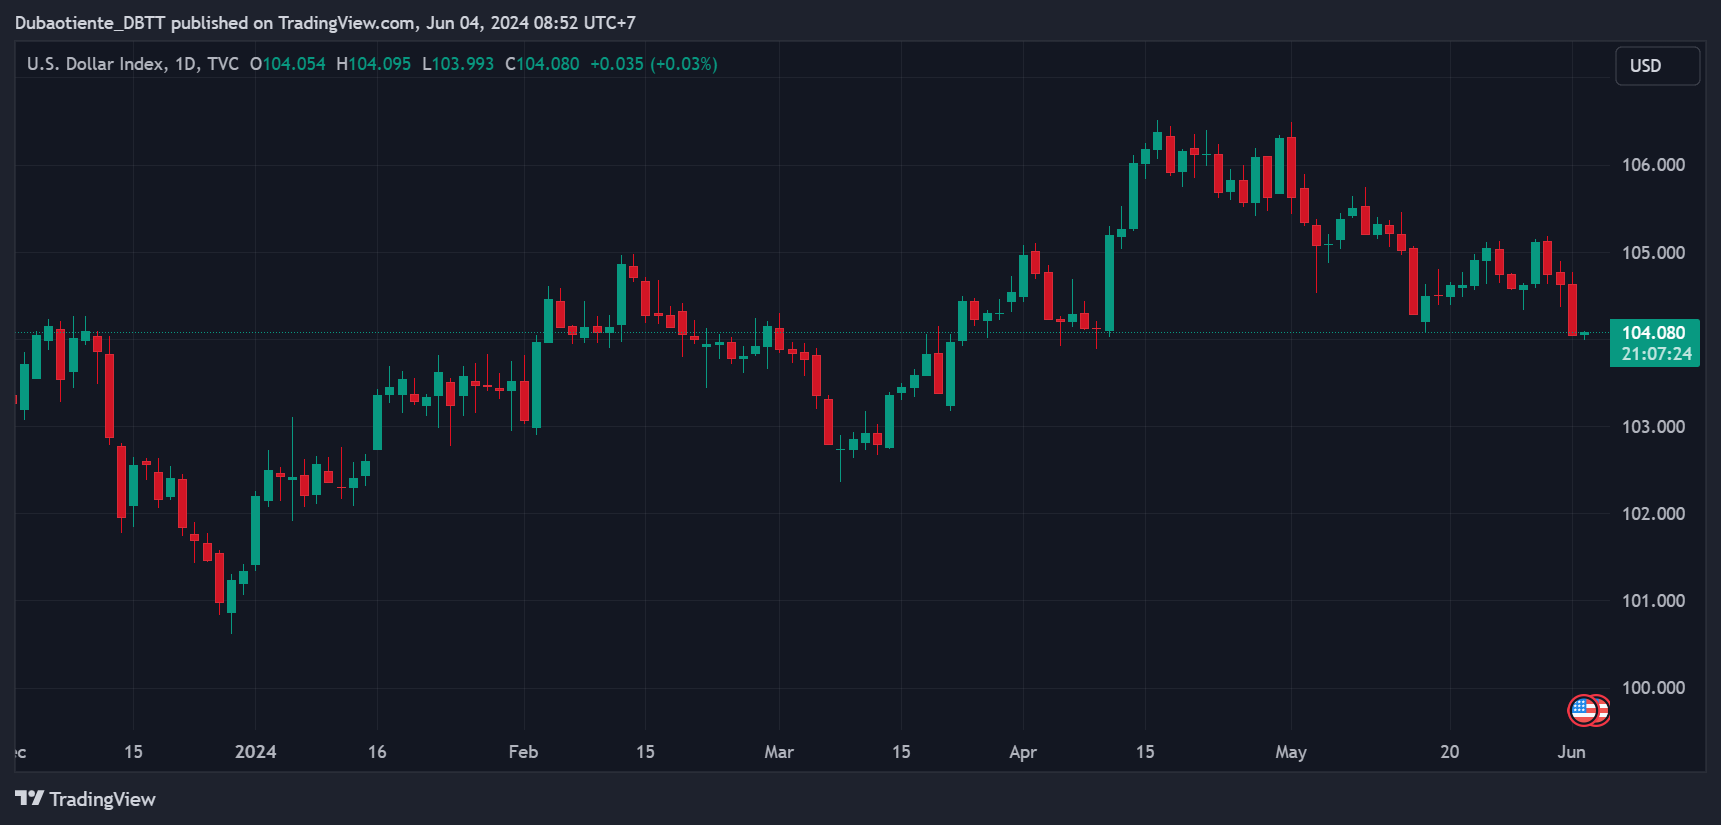Click the change value +0.035 (+0.03%)
1721x825 pixels.
point(654,64)
